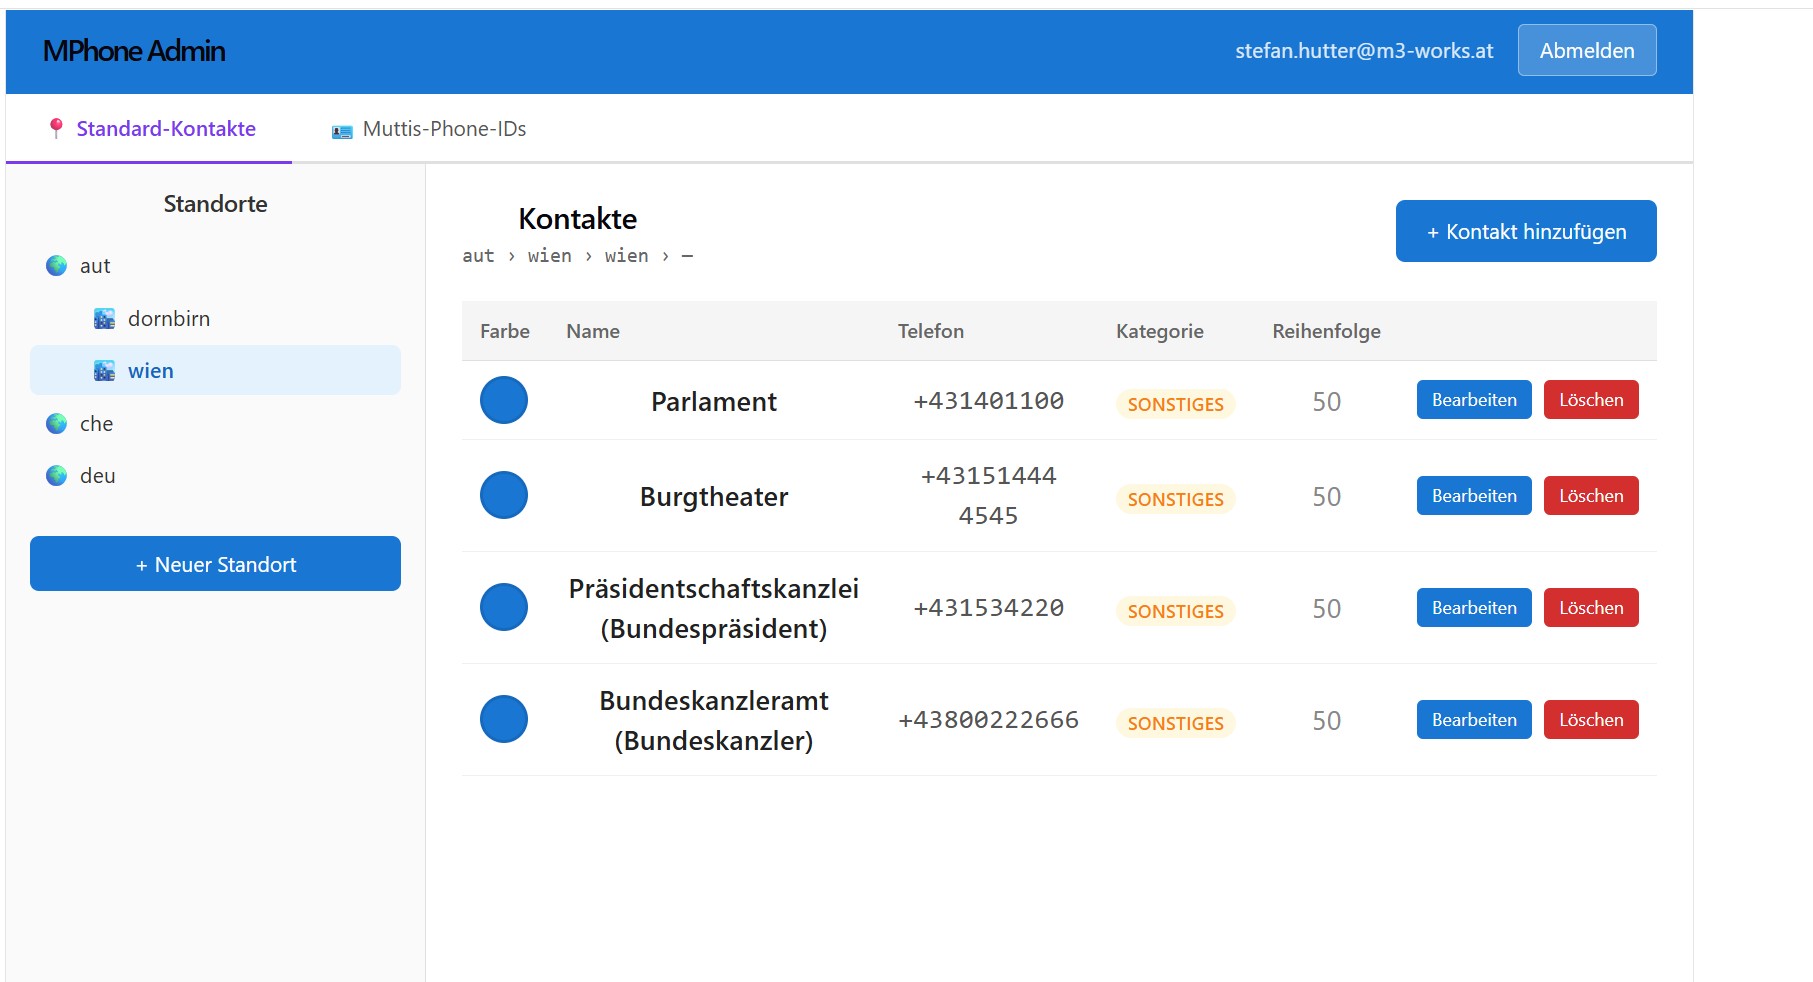
Task: Click the Burgtheater name cell
Action: point(714,497)
